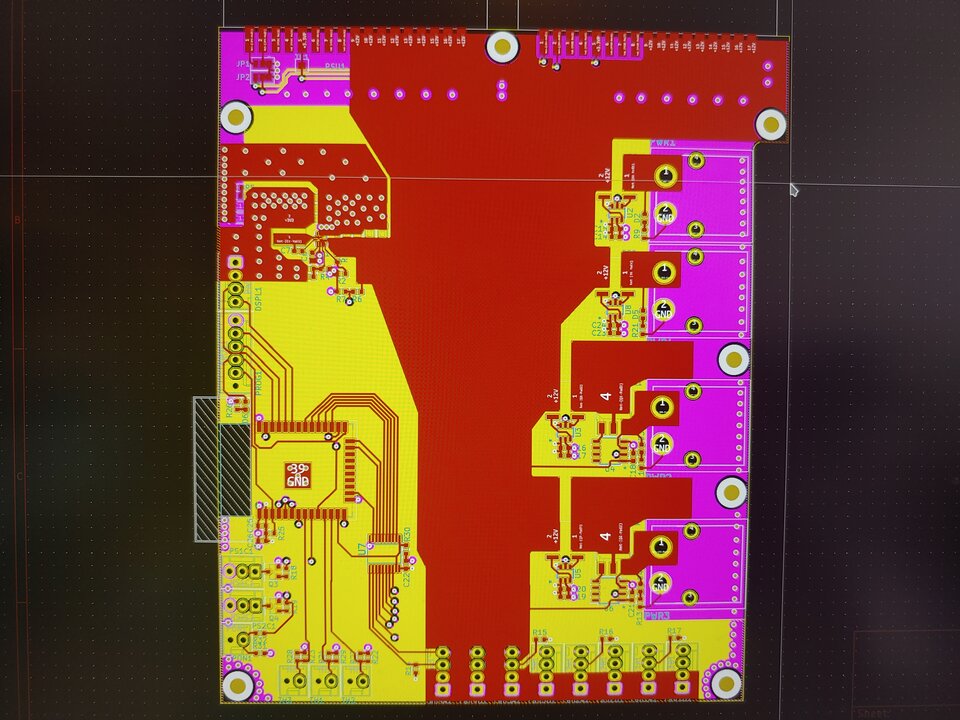Image resolution: width=960 pixels, height=720 pixels.
Task: Click the white mounting hole at bottom left
Action: [x=238, y=688]
